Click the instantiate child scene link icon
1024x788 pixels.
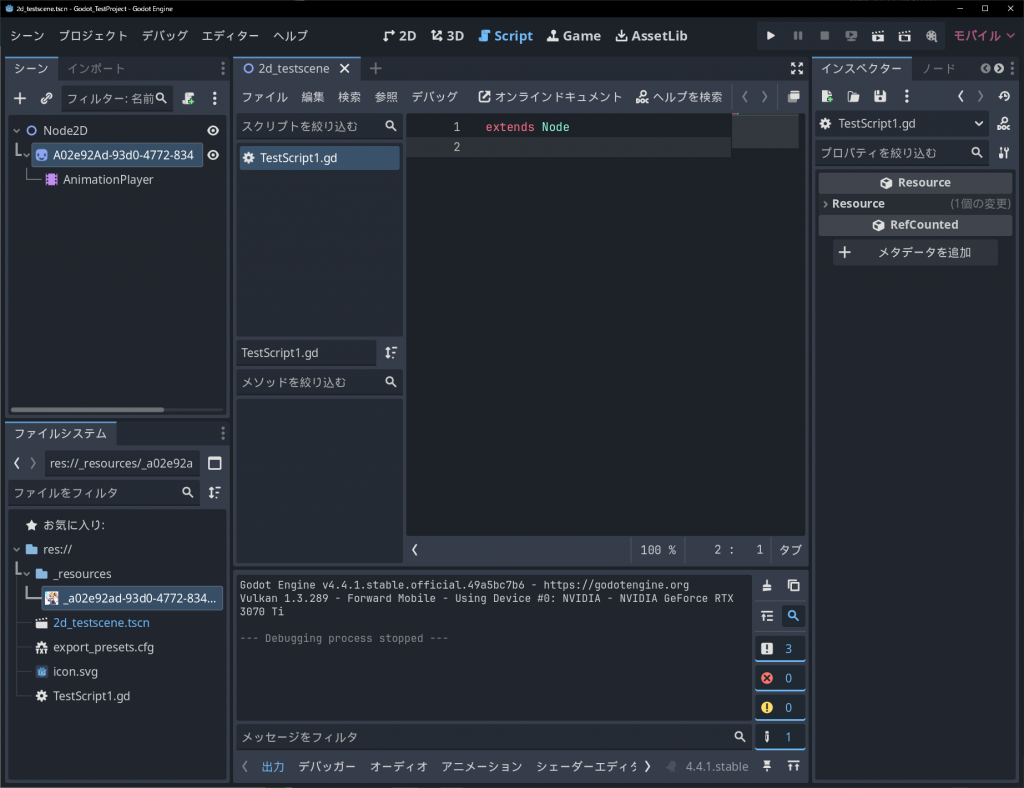coord(46,98)
